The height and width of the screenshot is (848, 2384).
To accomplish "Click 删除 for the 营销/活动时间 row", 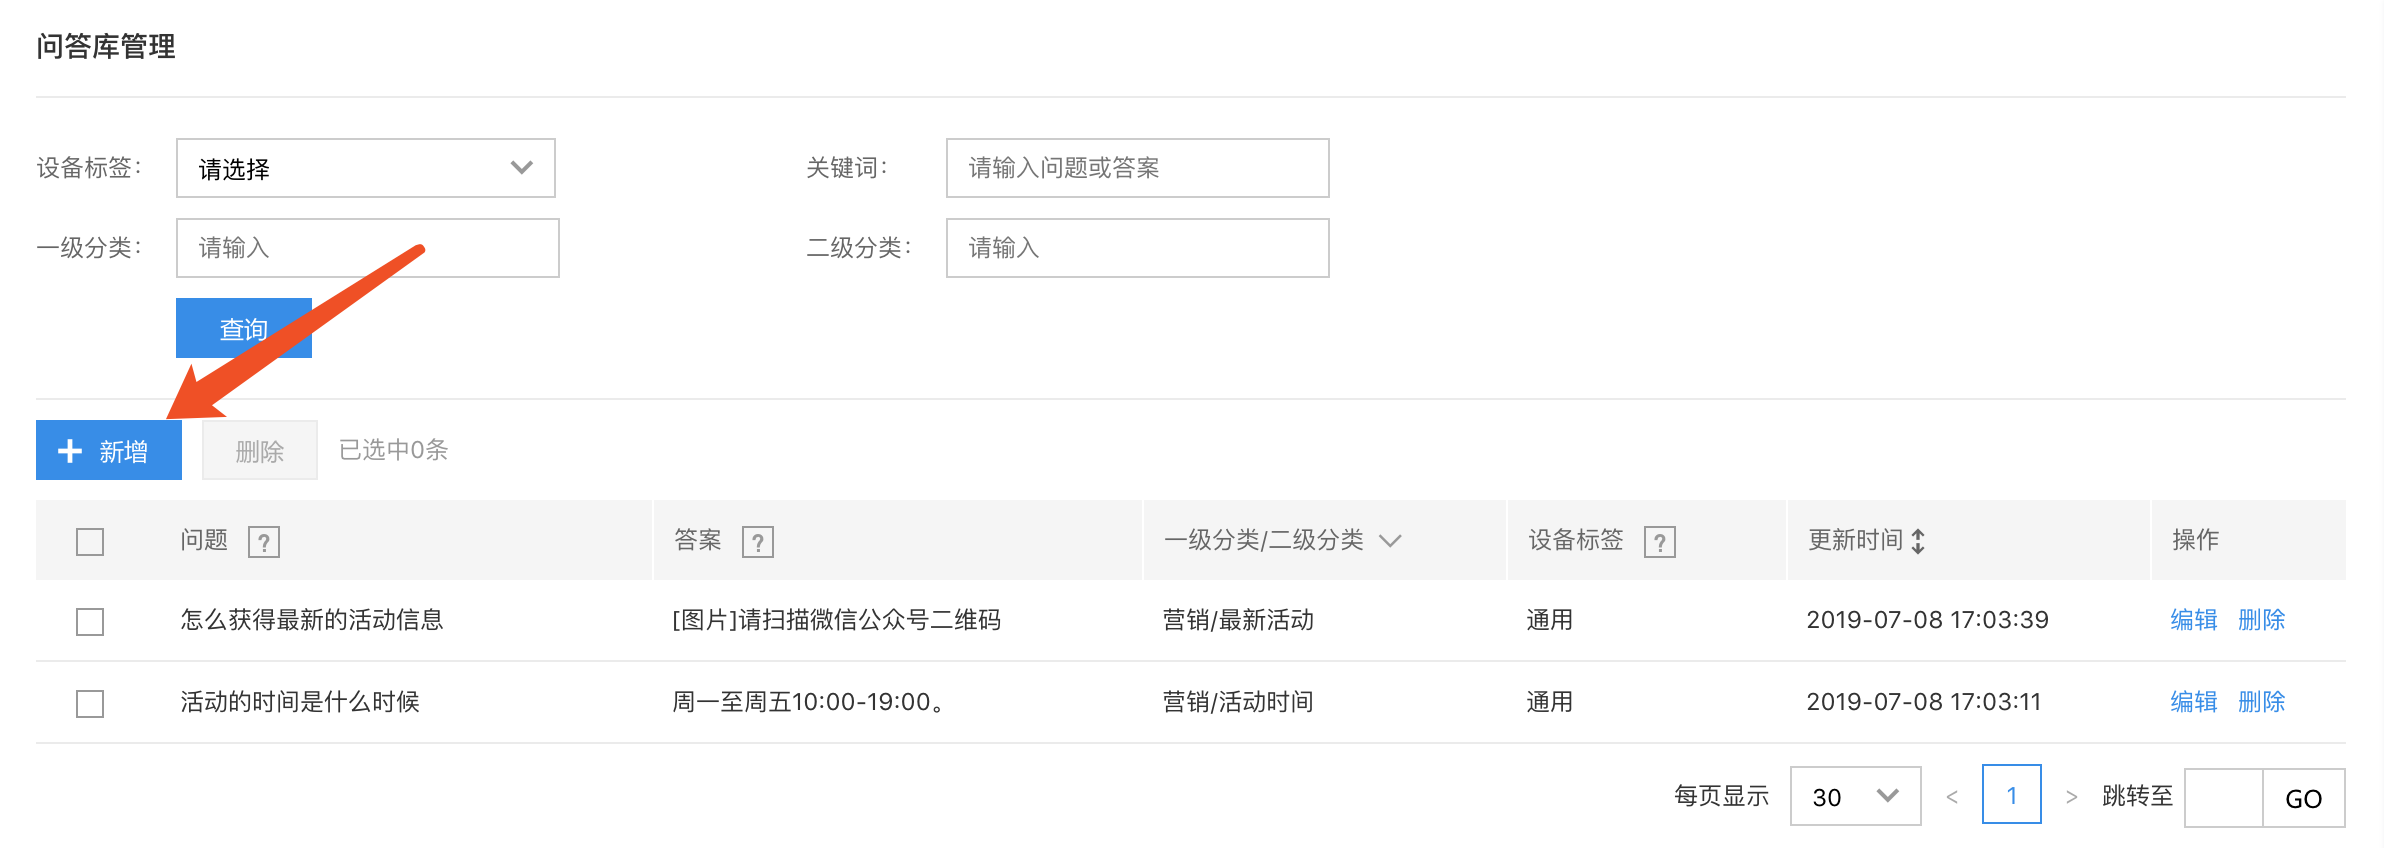I will click(x=2262, y=702).
